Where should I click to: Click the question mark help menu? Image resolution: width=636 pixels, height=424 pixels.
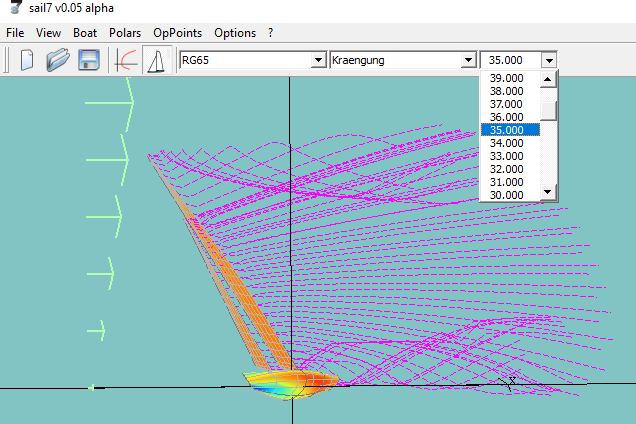pos(270,33)
